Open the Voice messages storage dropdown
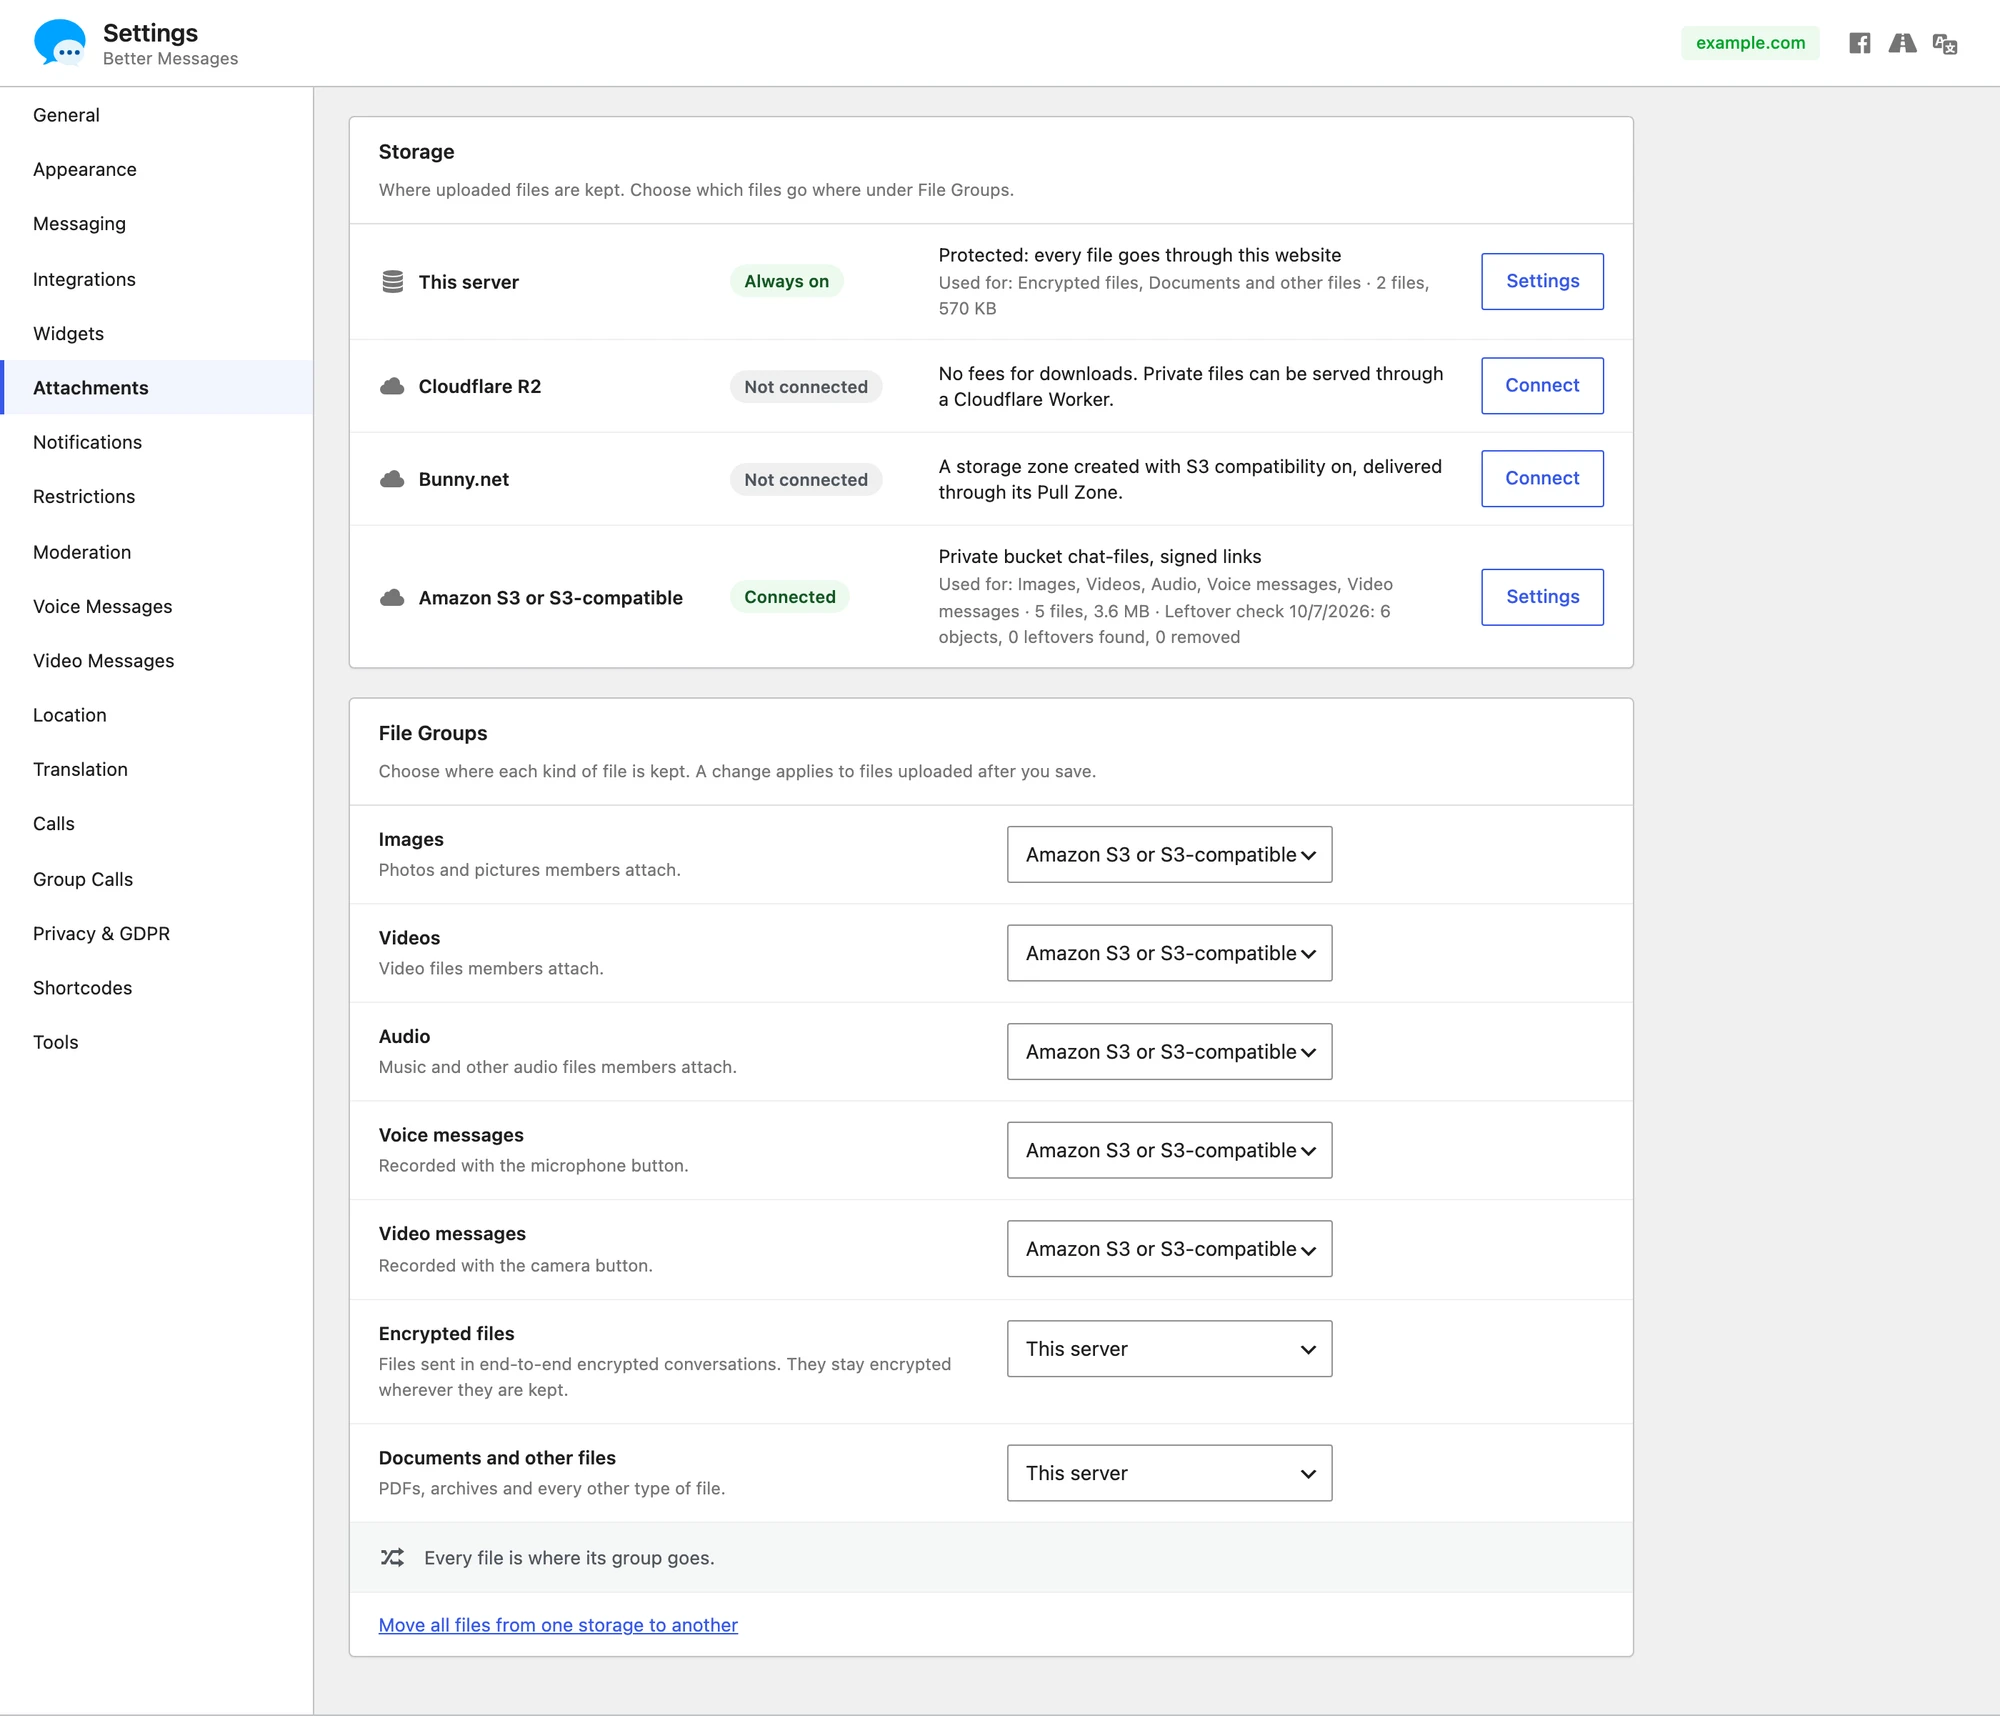The height and width of the screenshot is (1716, 2000). click(1169, 1150)
